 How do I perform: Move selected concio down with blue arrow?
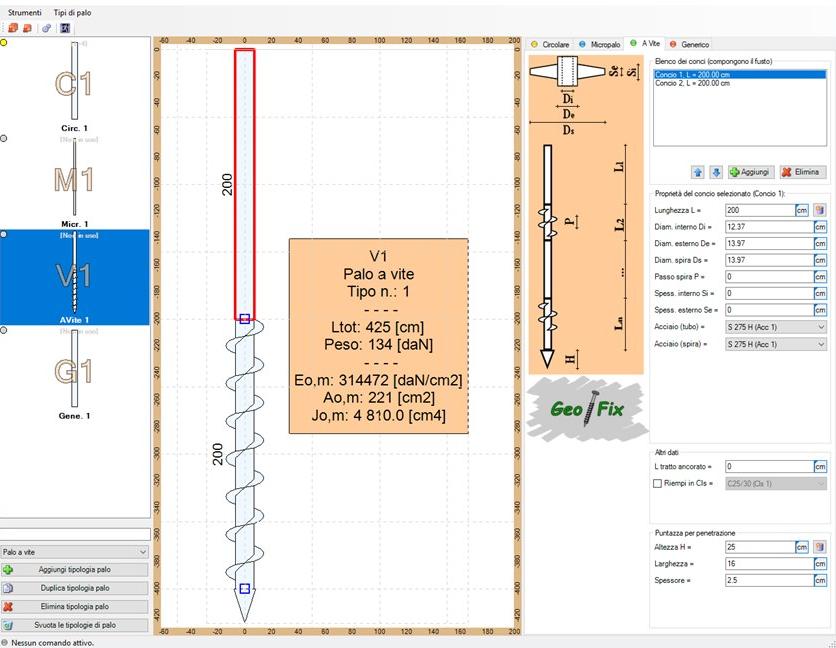[715, 172]
